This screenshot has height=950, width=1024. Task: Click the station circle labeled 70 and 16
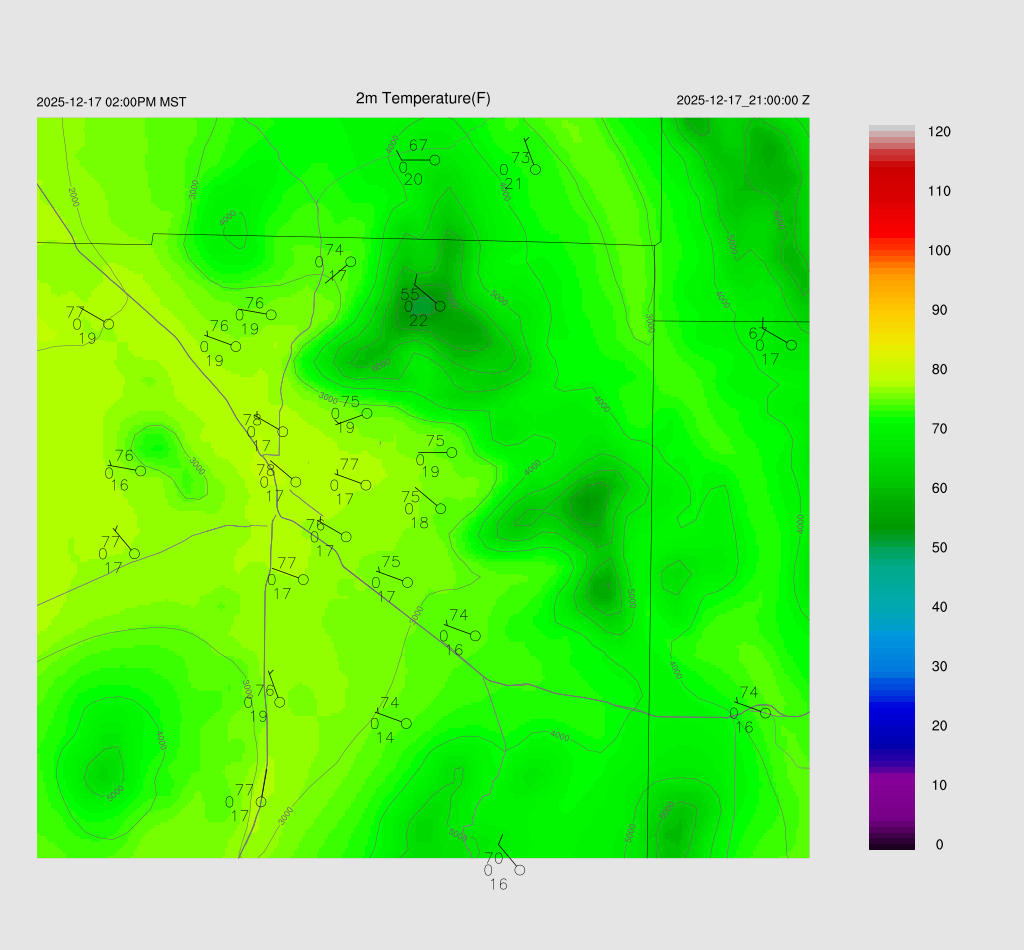(519, 869)
